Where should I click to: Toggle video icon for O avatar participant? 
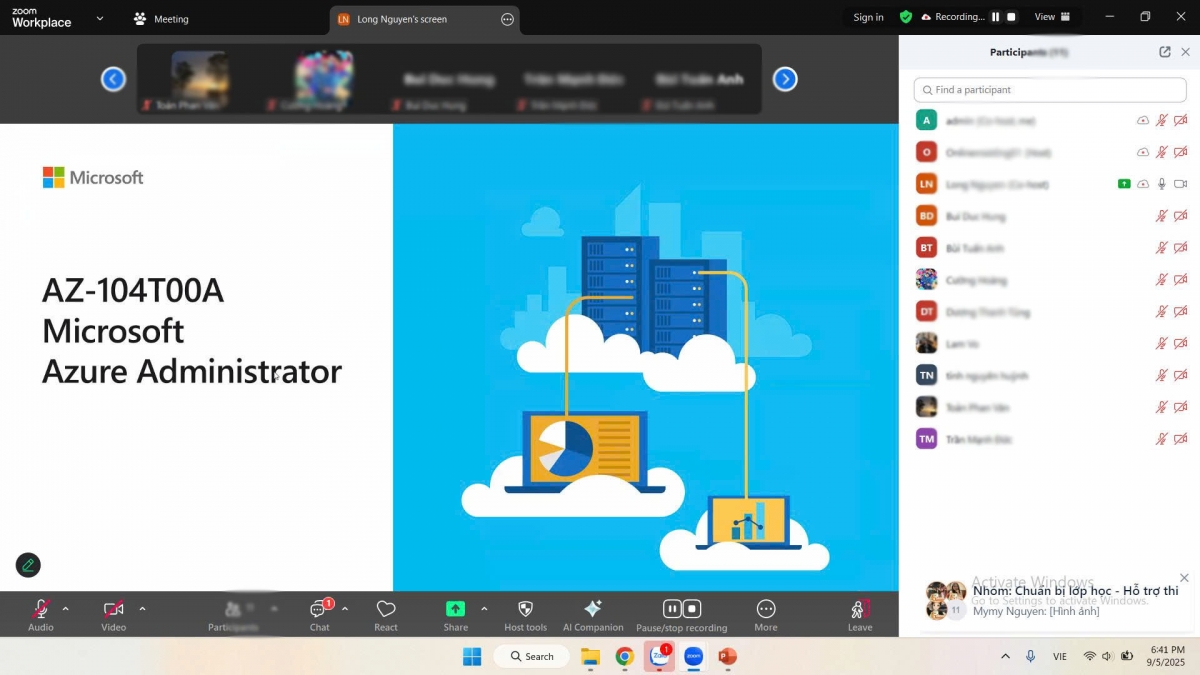1180,152
